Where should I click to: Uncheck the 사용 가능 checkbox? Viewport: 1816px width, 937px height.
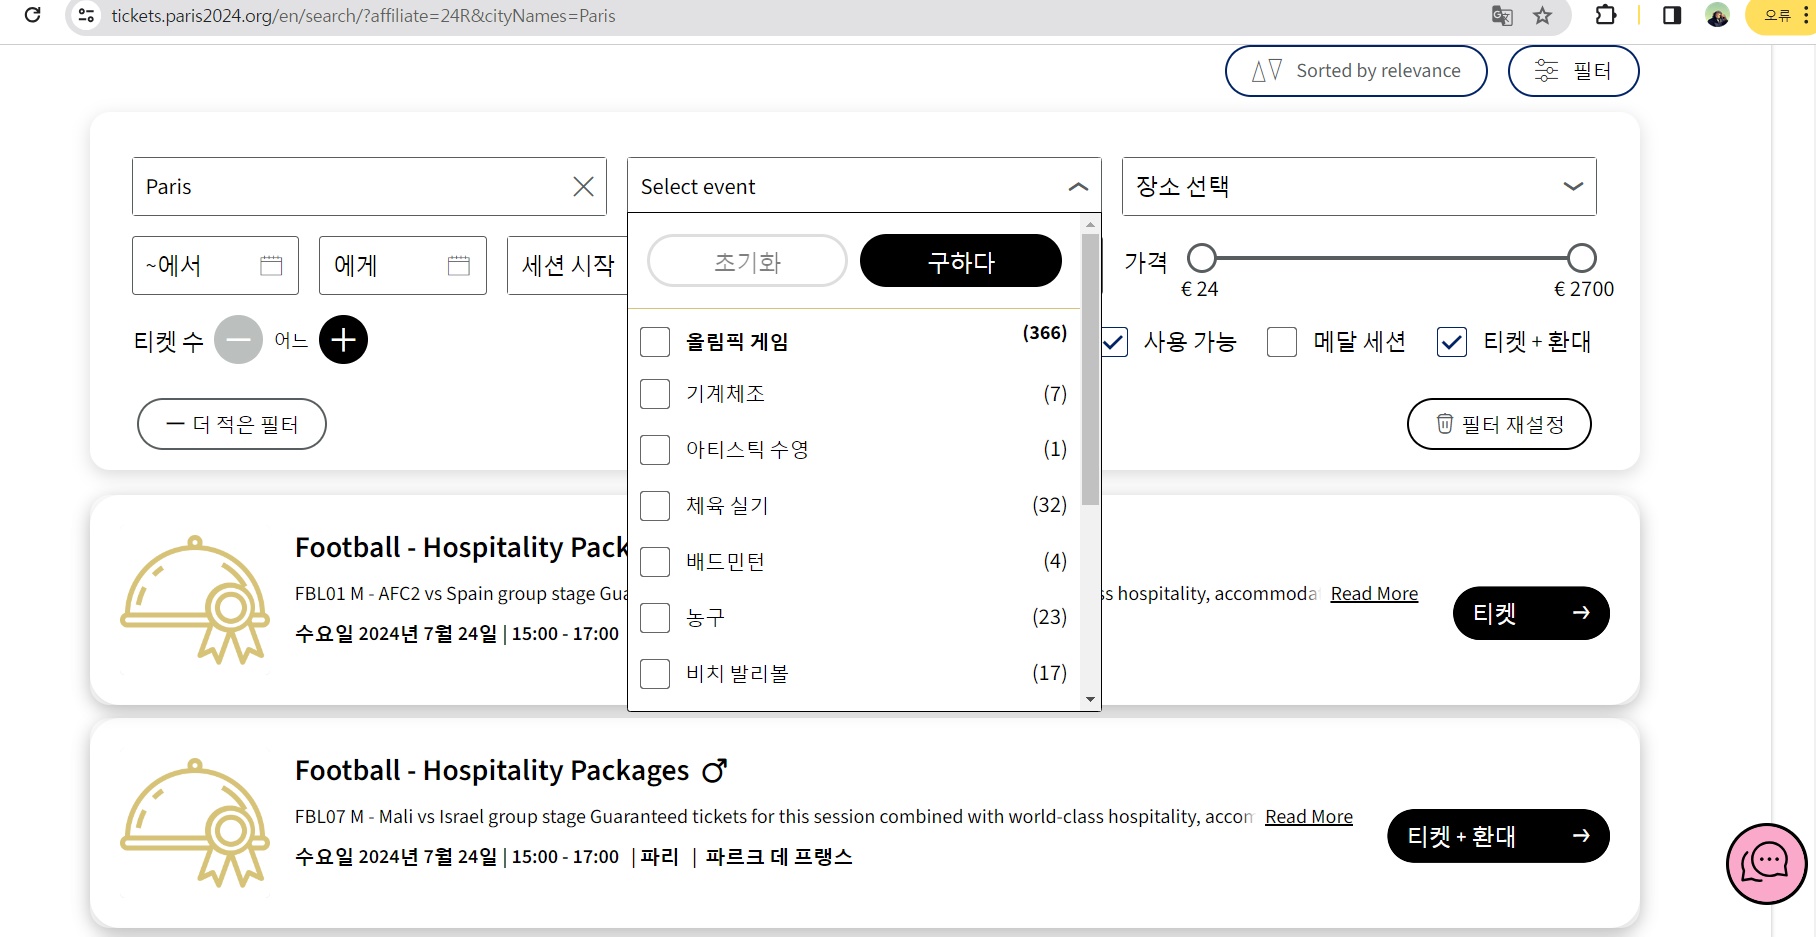[1114, 342]
